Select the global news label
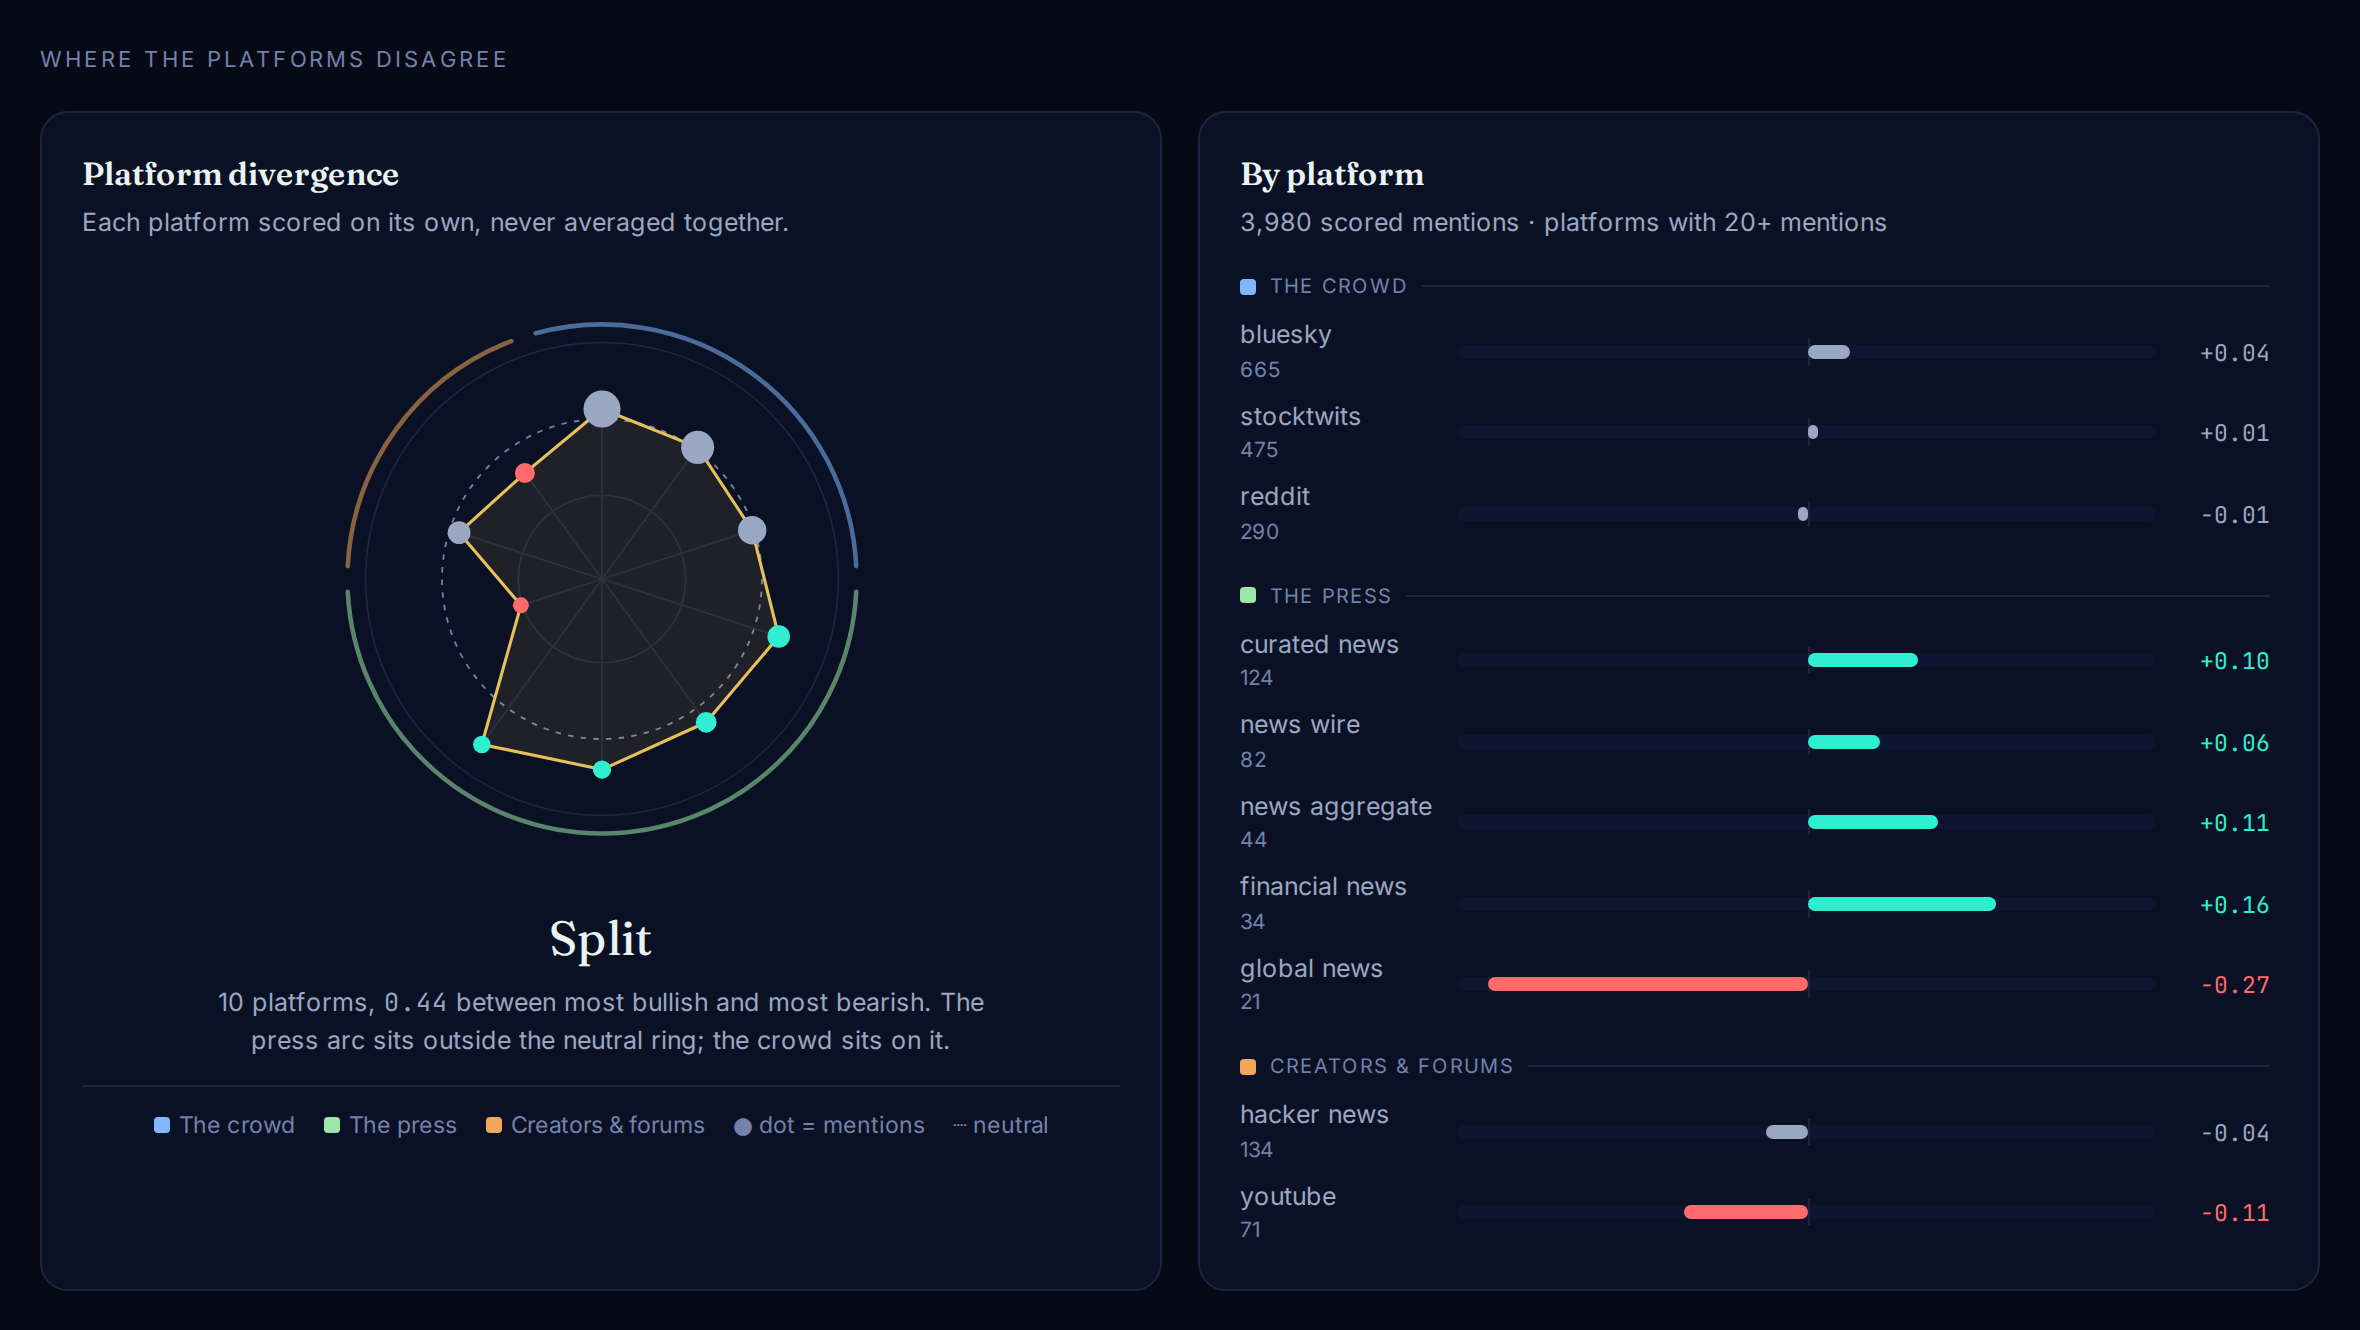This screenshot has width=2360, height=1330. coord(1311,969)
